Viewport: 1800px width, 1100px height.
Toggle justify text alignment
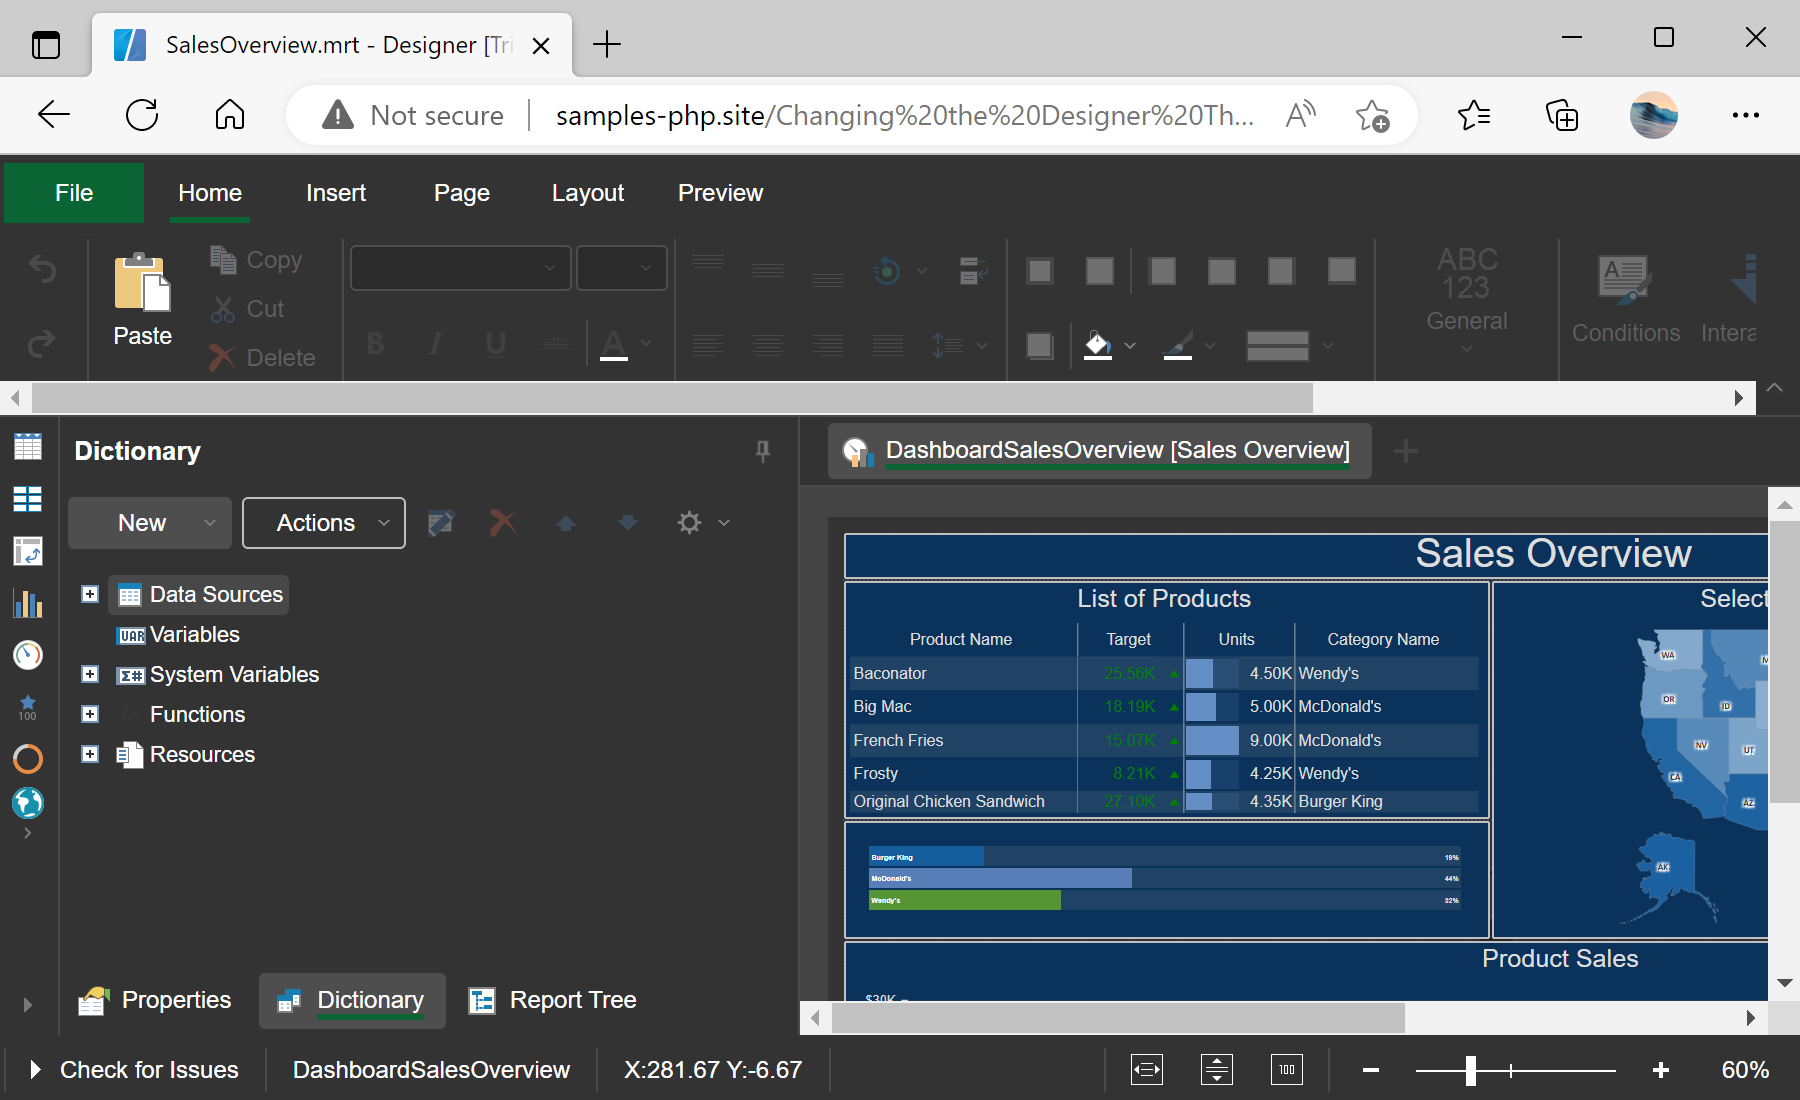(x=888, y=346)
